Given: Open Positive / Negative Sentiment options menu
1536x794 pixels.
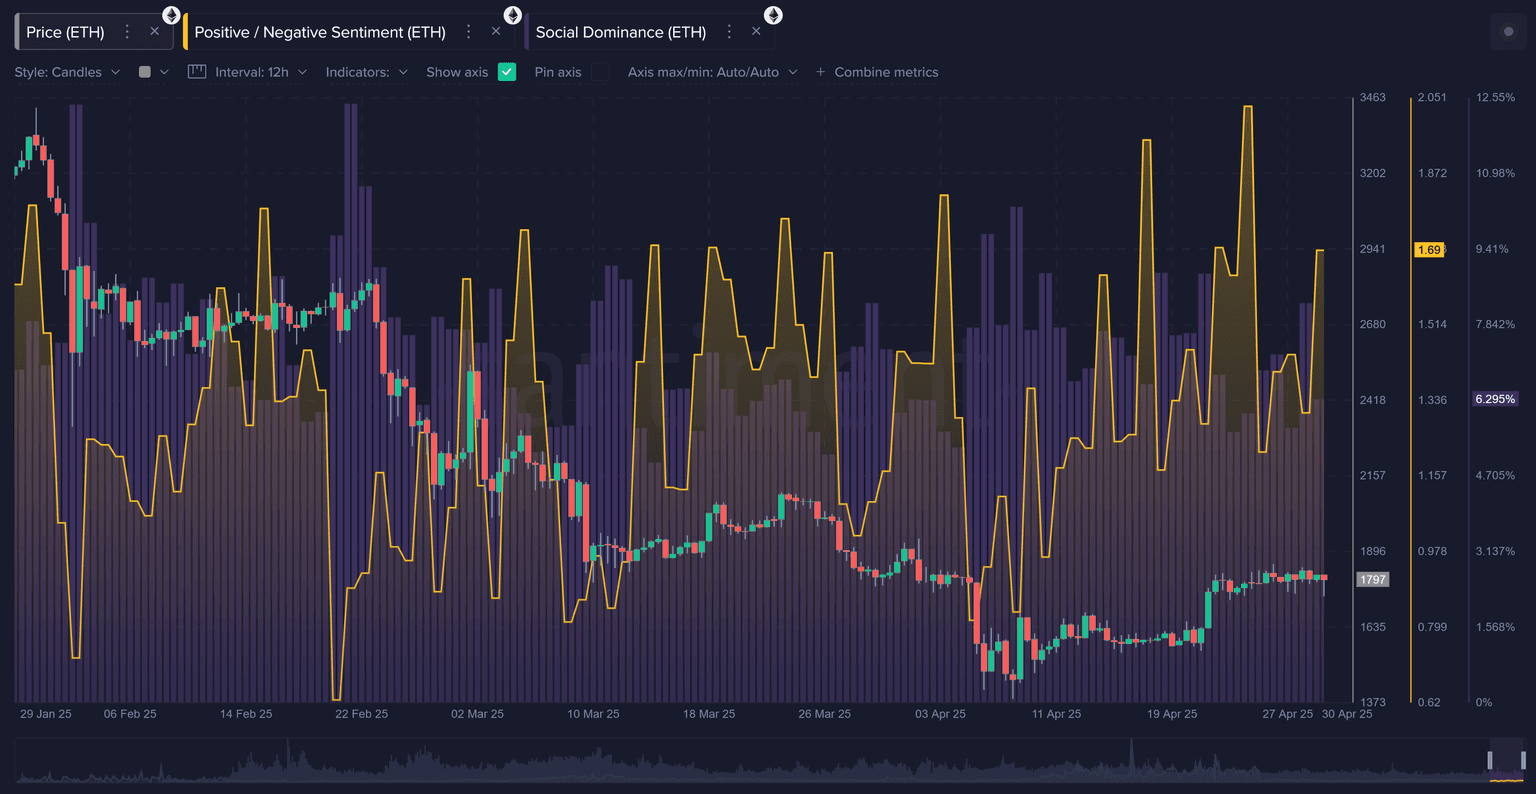Looking at the screenshot, I should click(468, 32).
